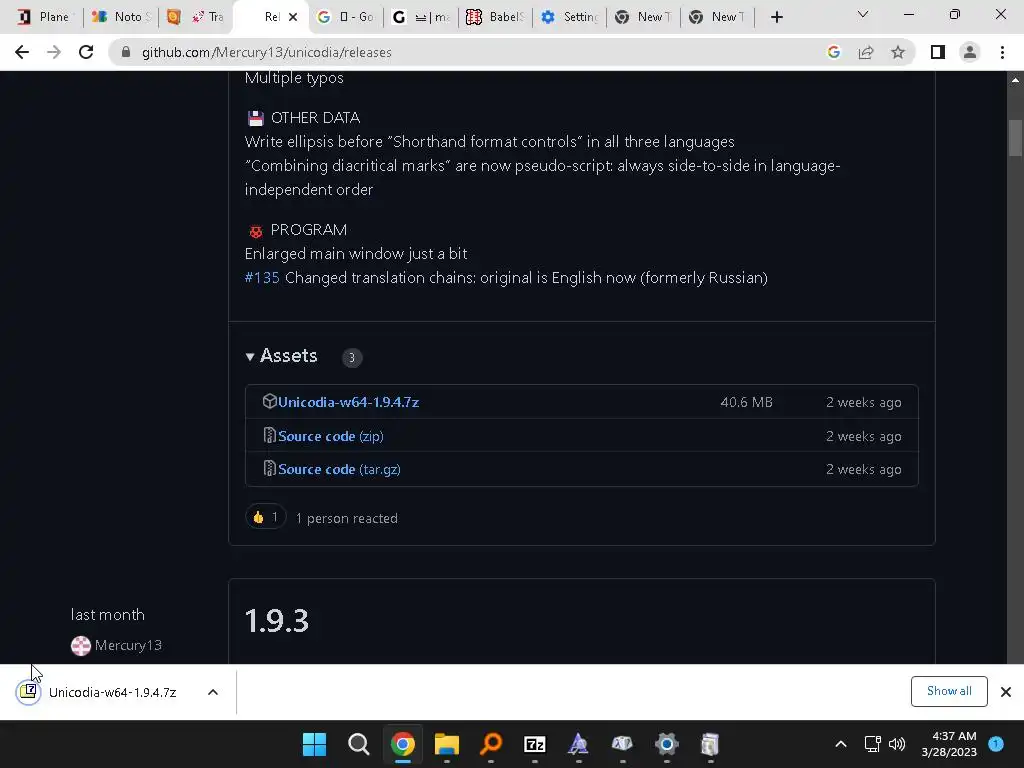
Task: Toggle the thumbs up reaction button
Action: [x=266, y=518]
